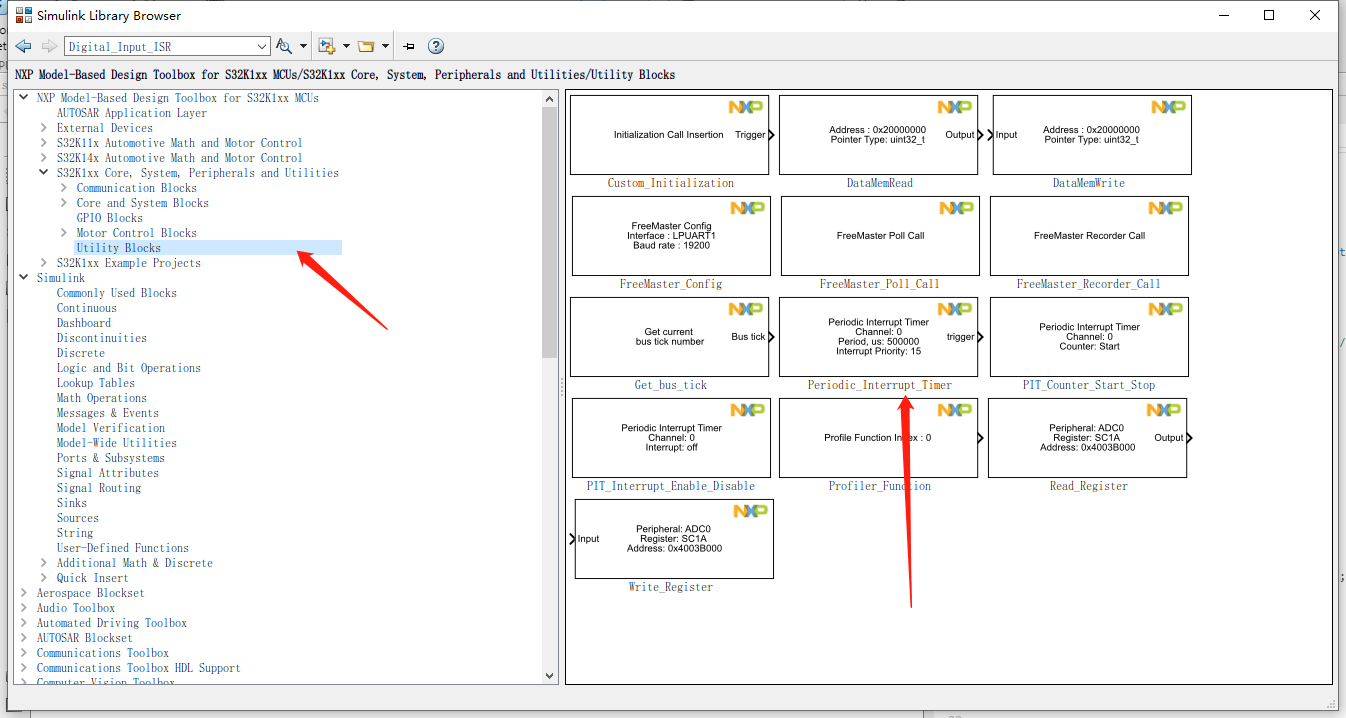Click the new model icon
The image size is (1346, 718).
tap(326, 46)
